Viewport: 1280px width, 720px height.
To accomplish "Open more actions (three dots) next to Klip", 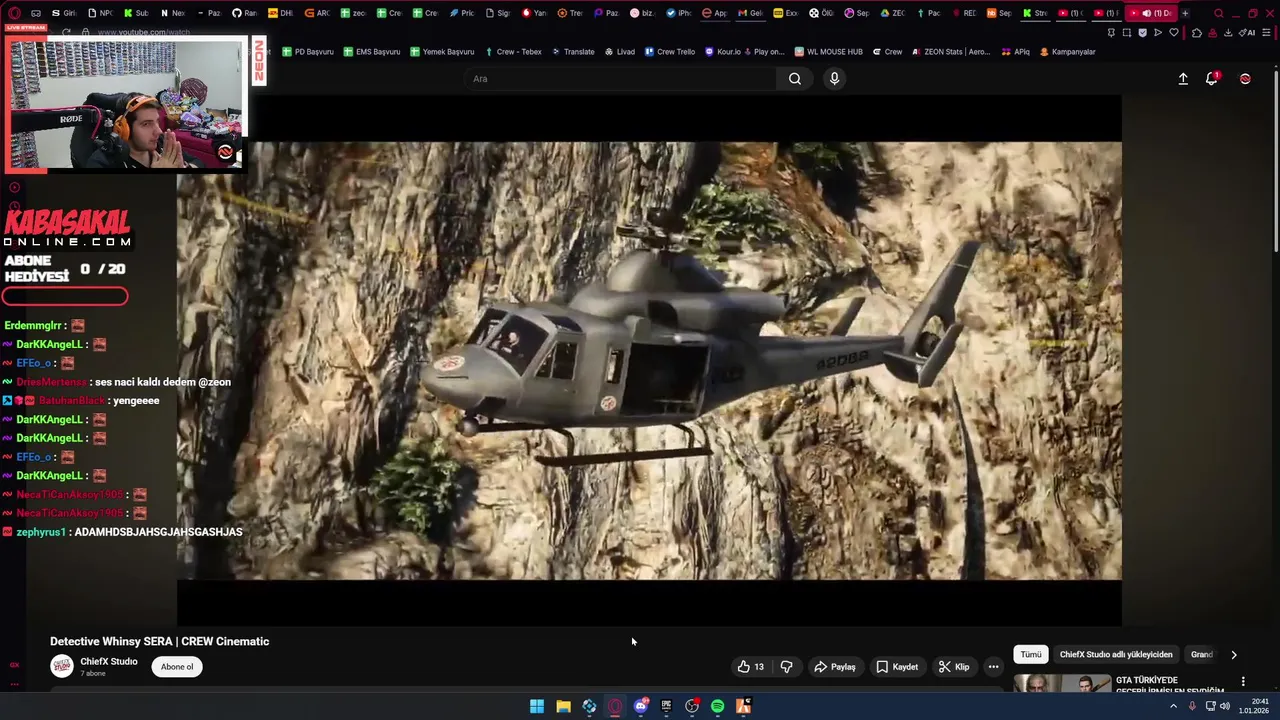I will tap(993, 667).
